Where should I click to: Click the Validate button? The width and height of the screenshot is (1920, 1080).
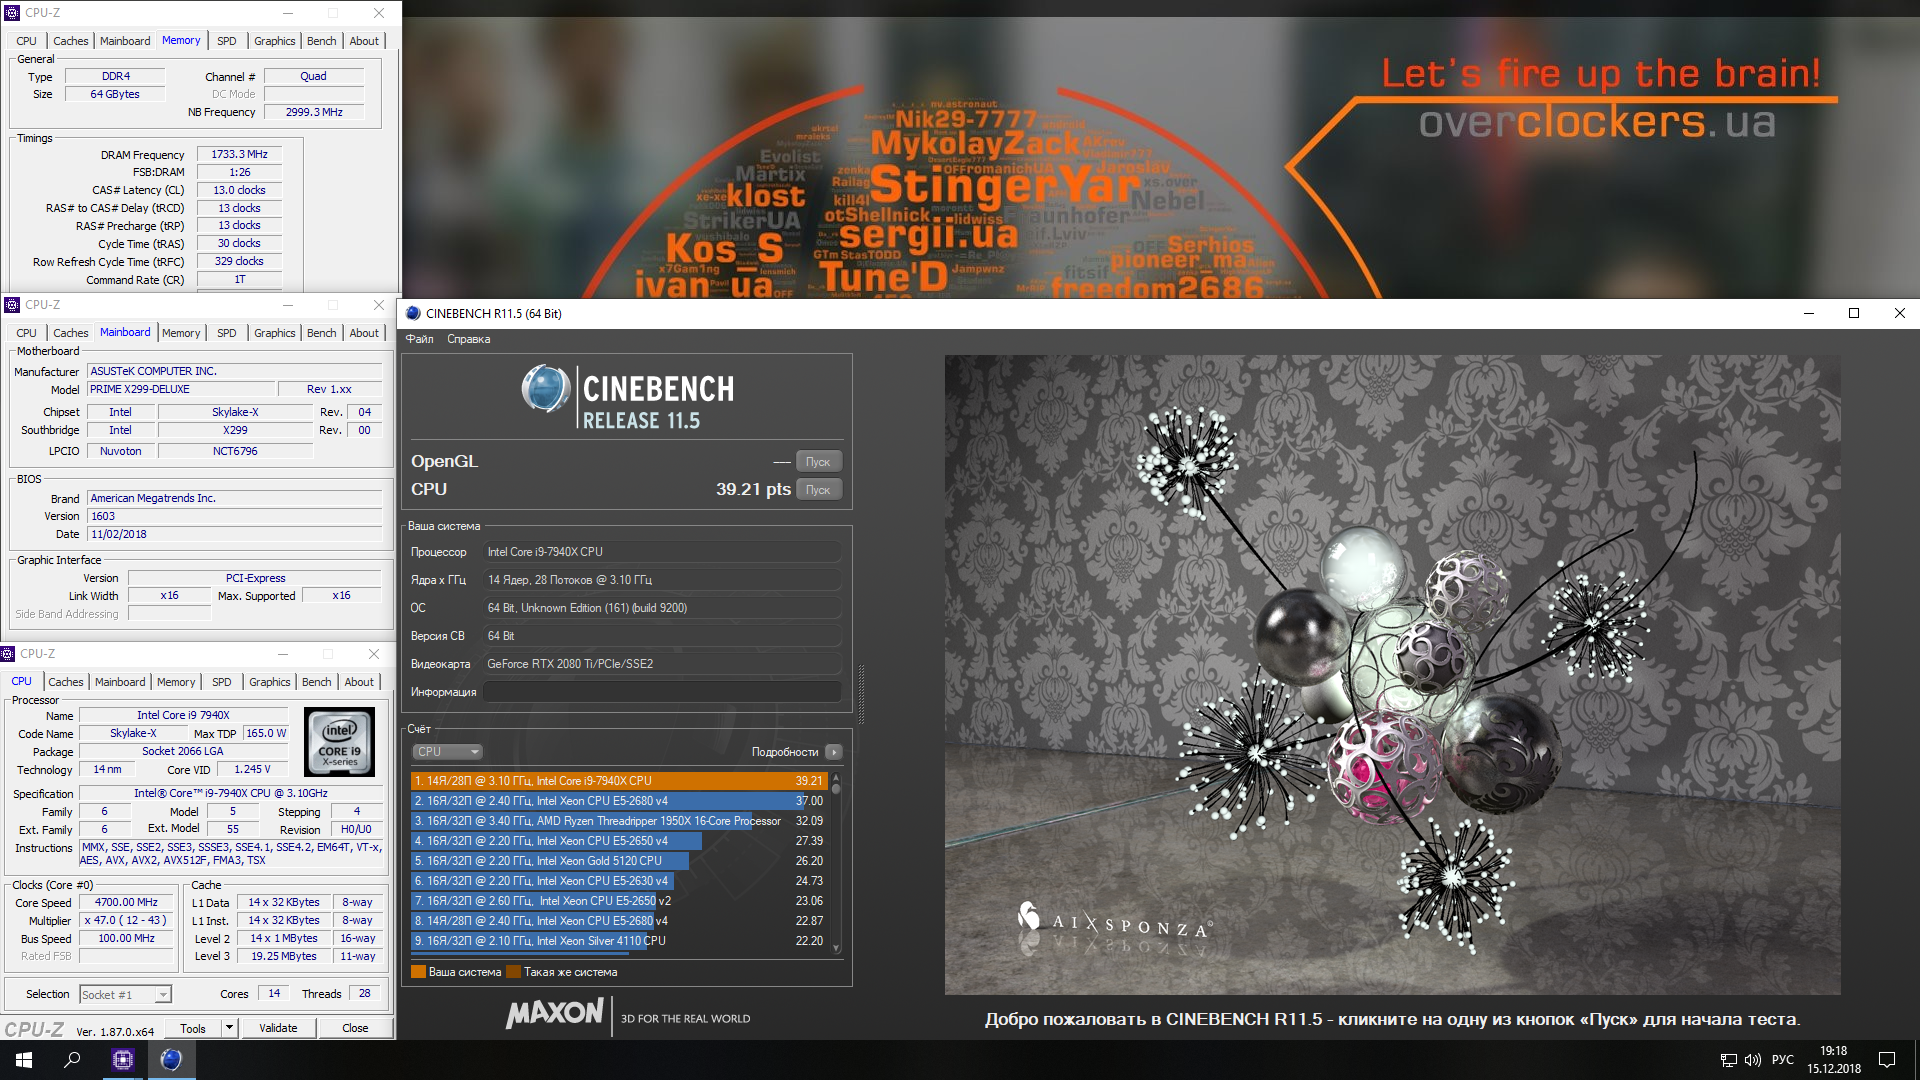[x=278, y=1028]
